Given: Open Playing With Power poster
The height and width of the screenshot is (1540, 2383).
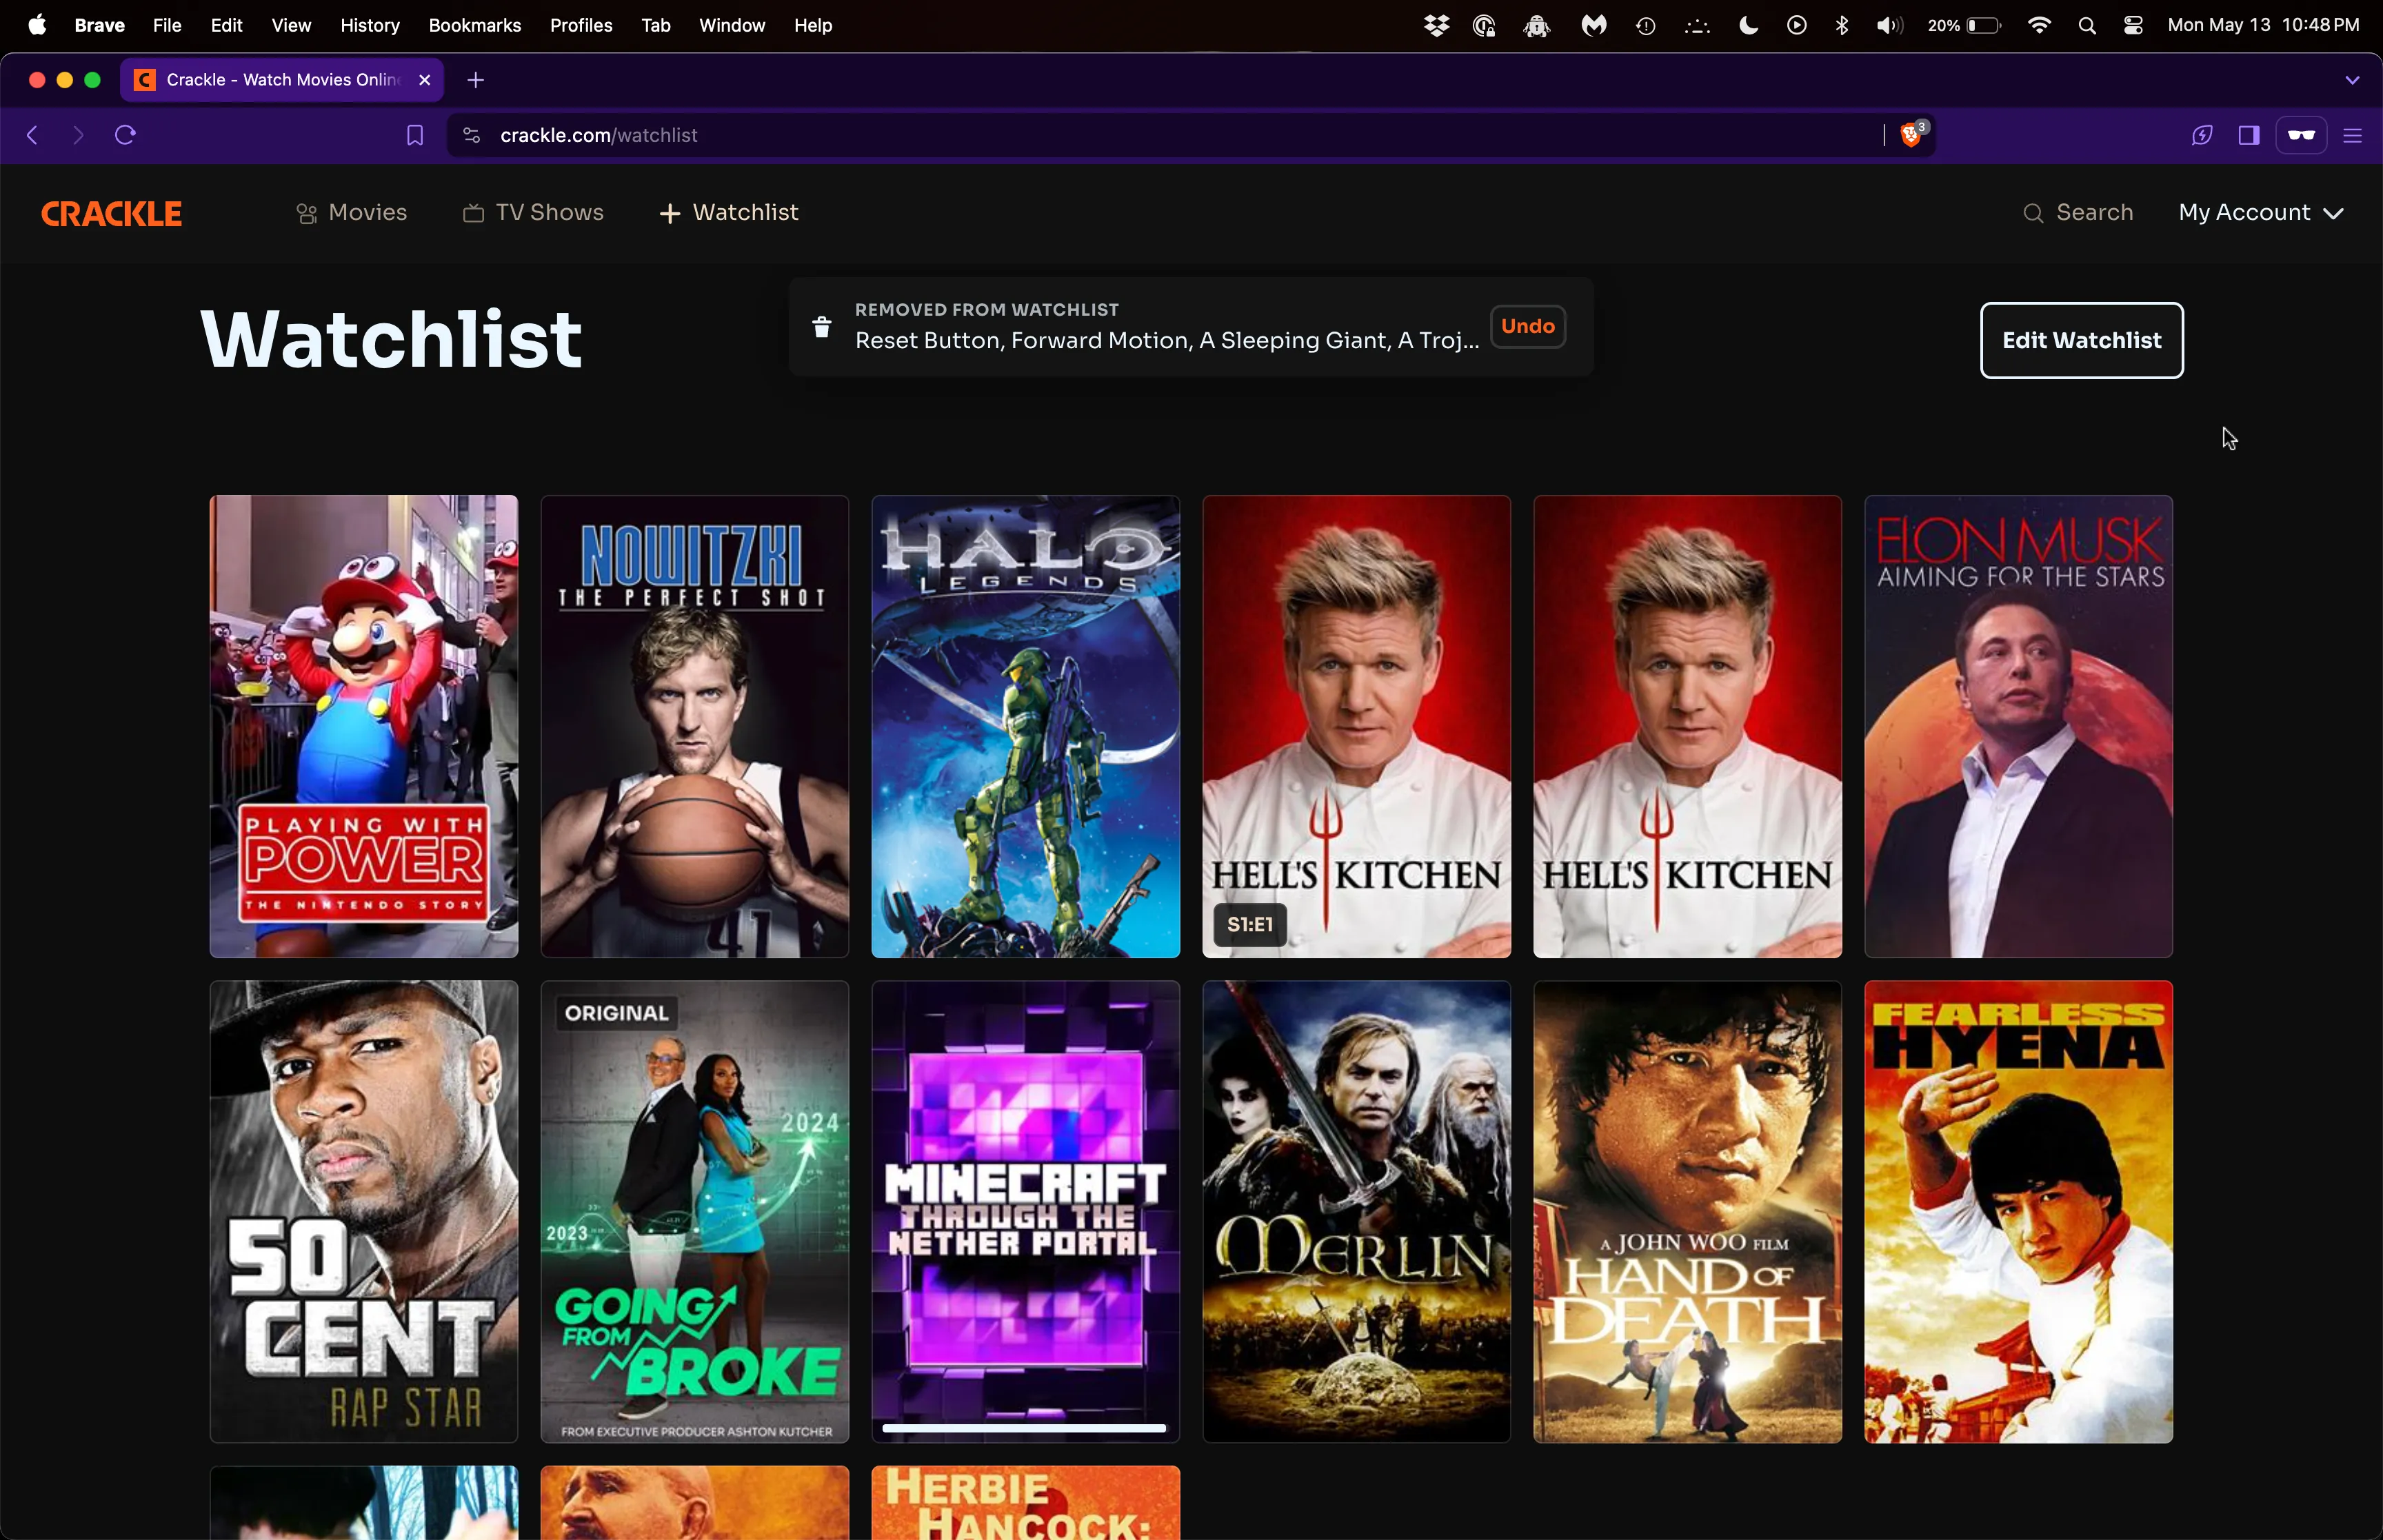Looking at the screenshot, I should pyautogui.click(x=364, y=726).
